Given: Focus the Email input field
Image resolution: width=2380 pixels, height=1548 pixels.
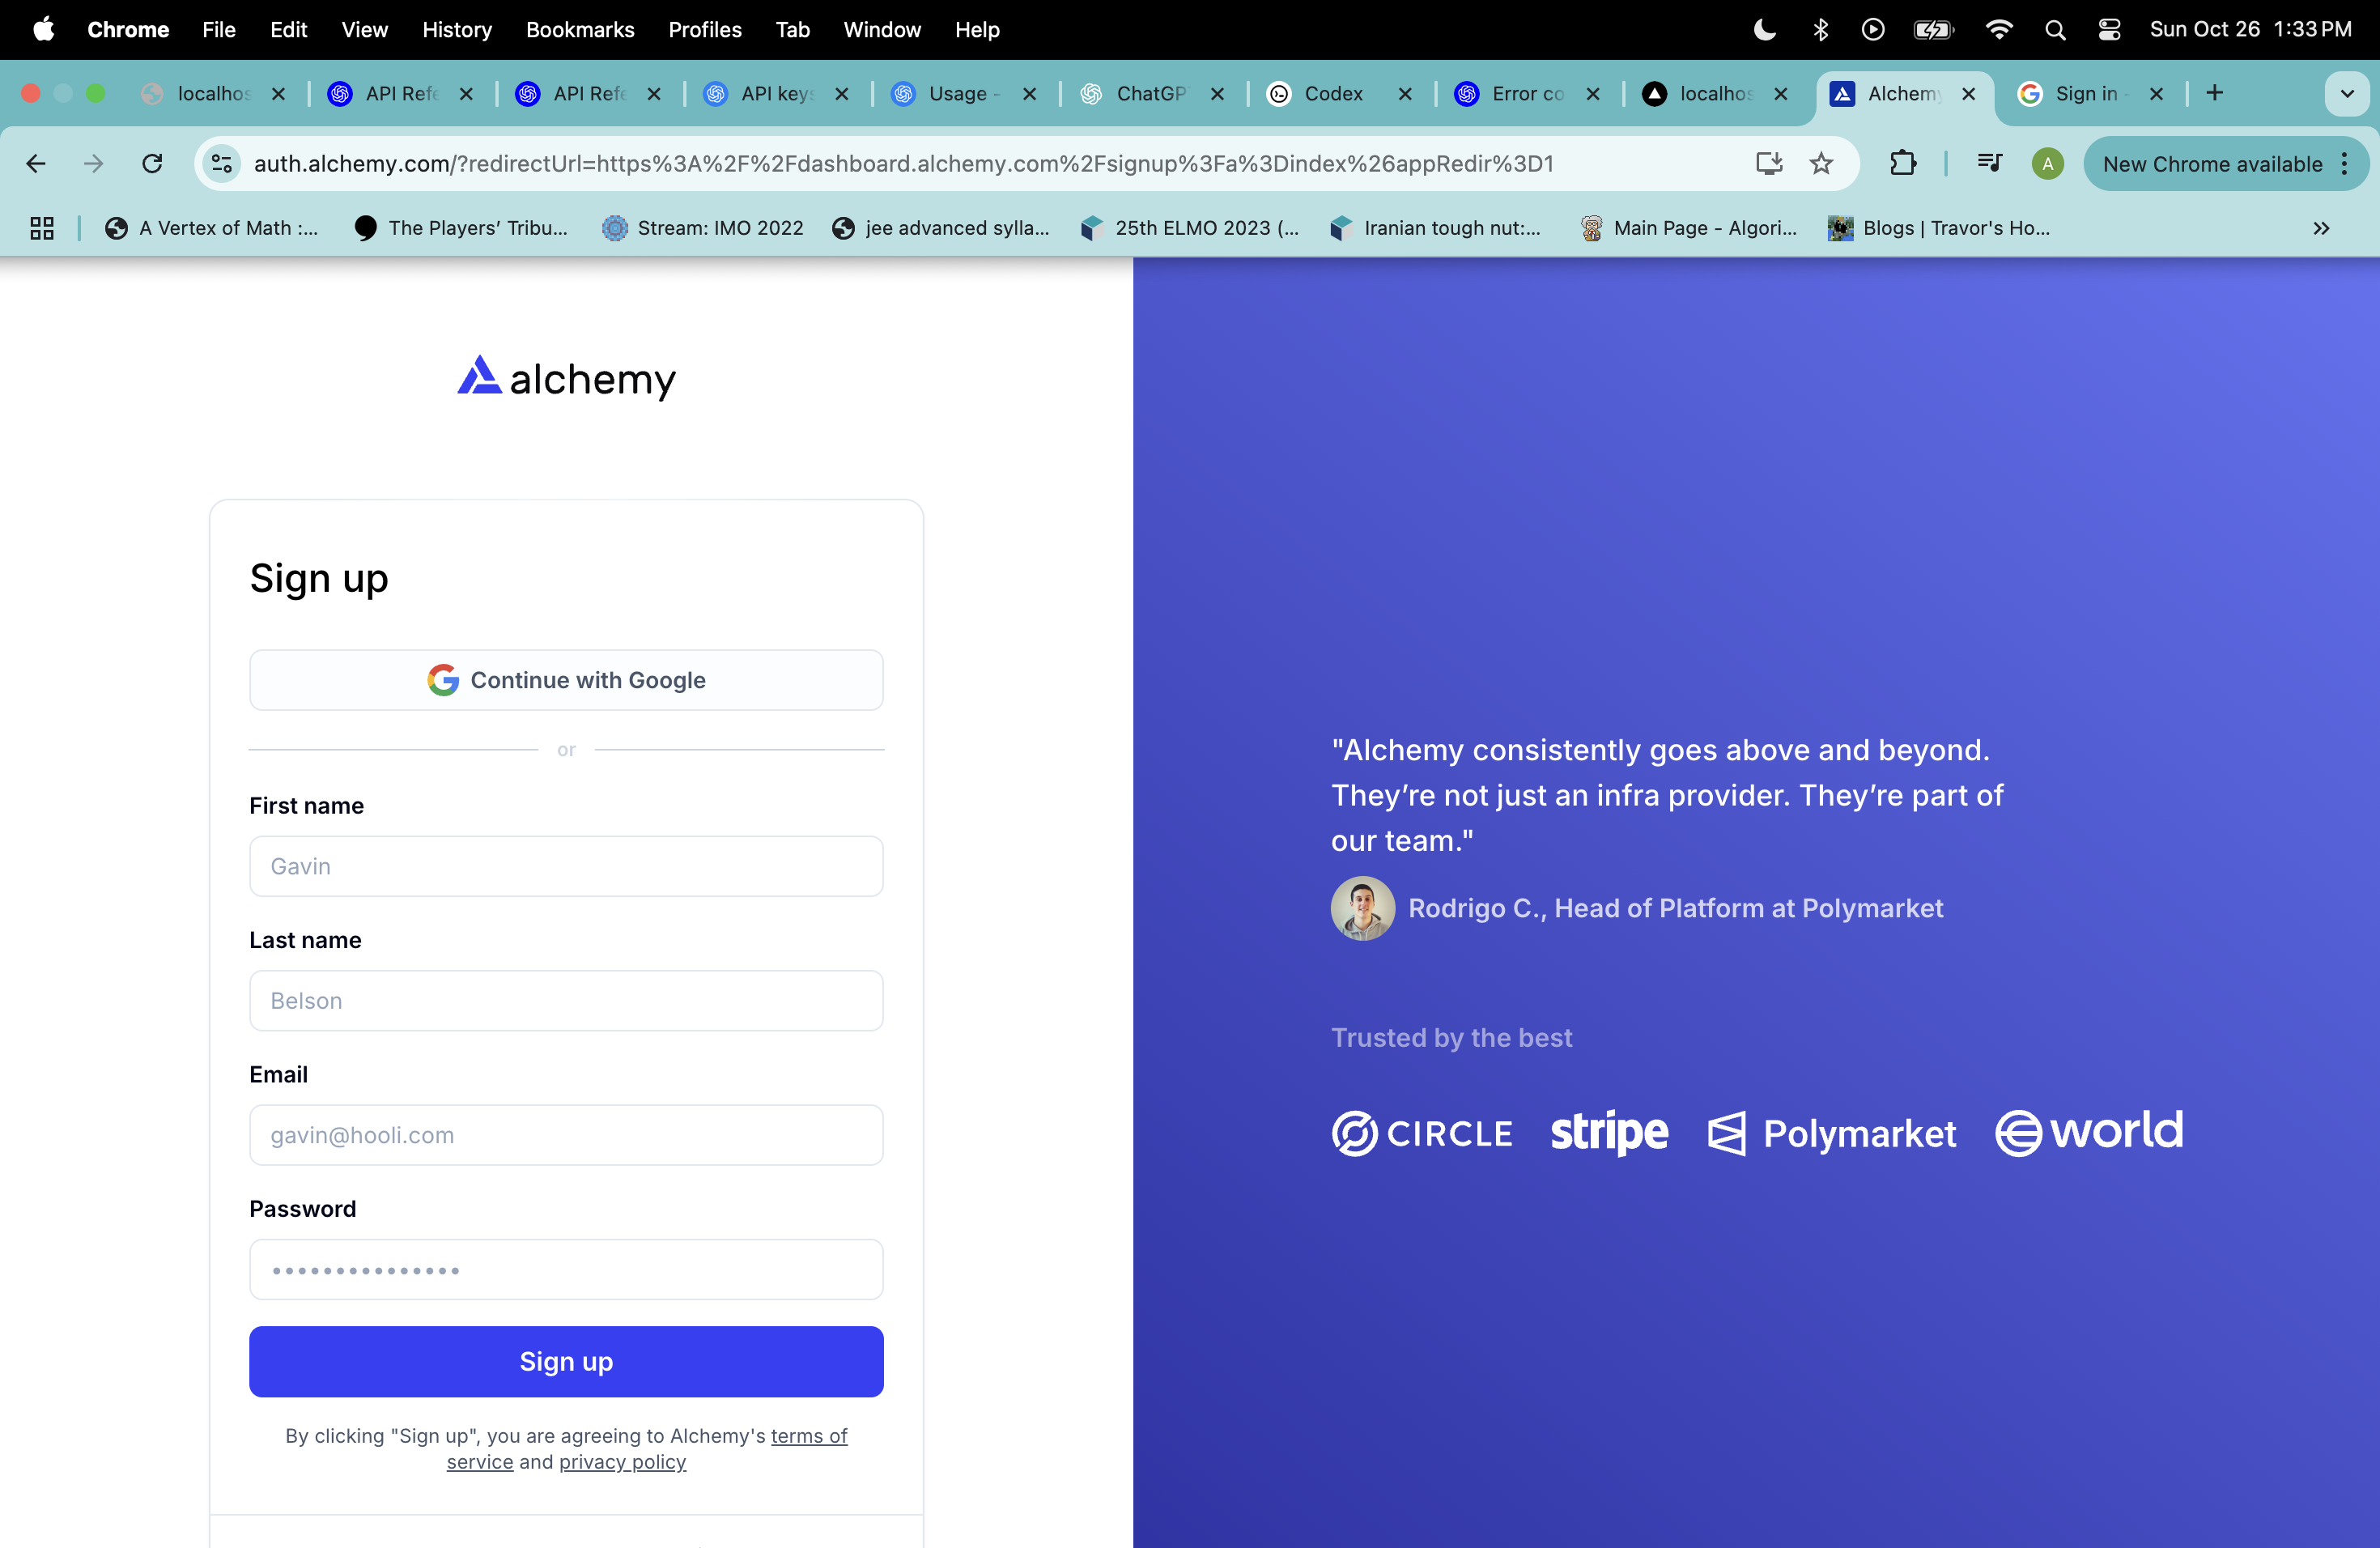Looking at the screenshot, I should (x=566, y=1135).
